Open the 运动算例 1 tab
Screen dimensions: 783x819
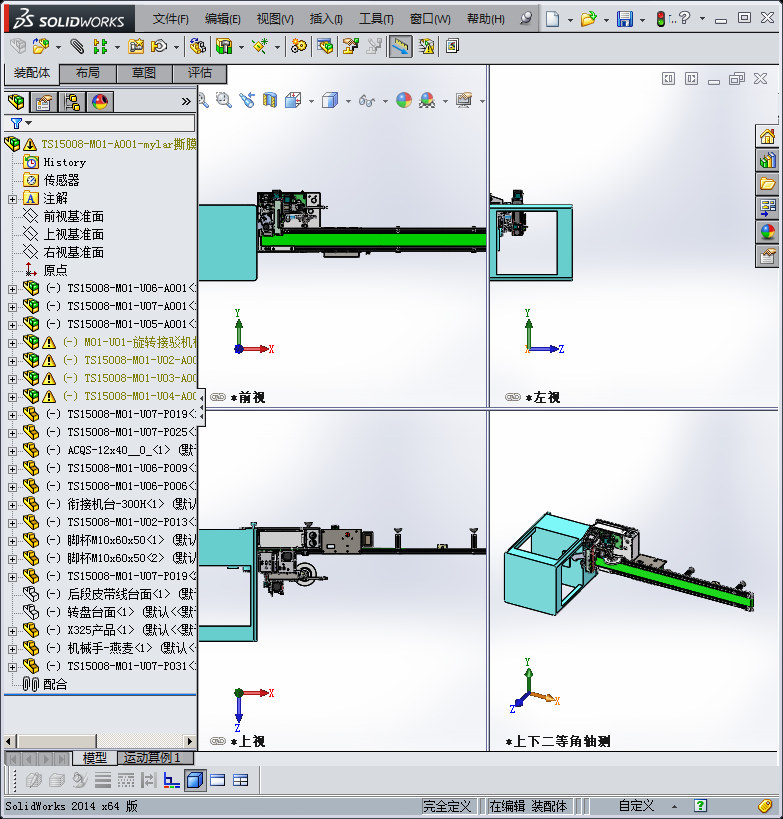156,757
